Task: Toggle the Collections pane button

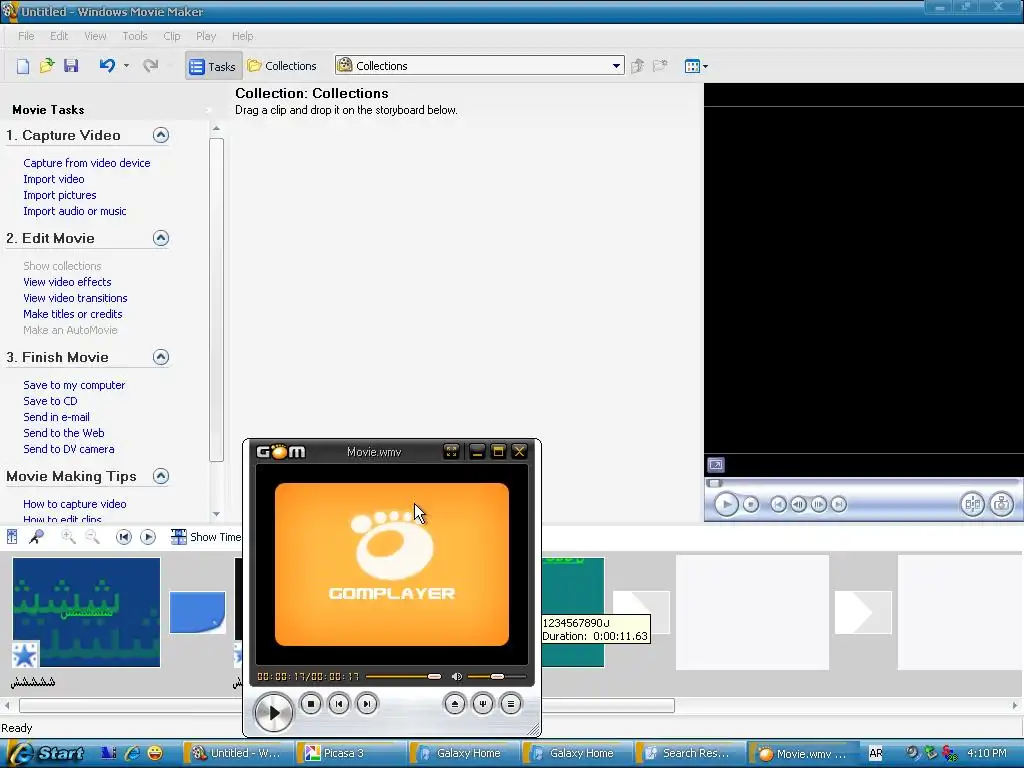Action: pyautogui.click(x=282, y=66)
